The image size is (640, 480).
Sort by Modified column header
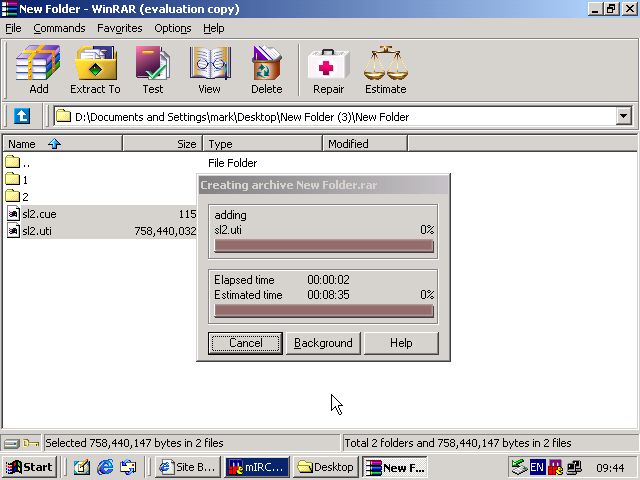(365, 144)
